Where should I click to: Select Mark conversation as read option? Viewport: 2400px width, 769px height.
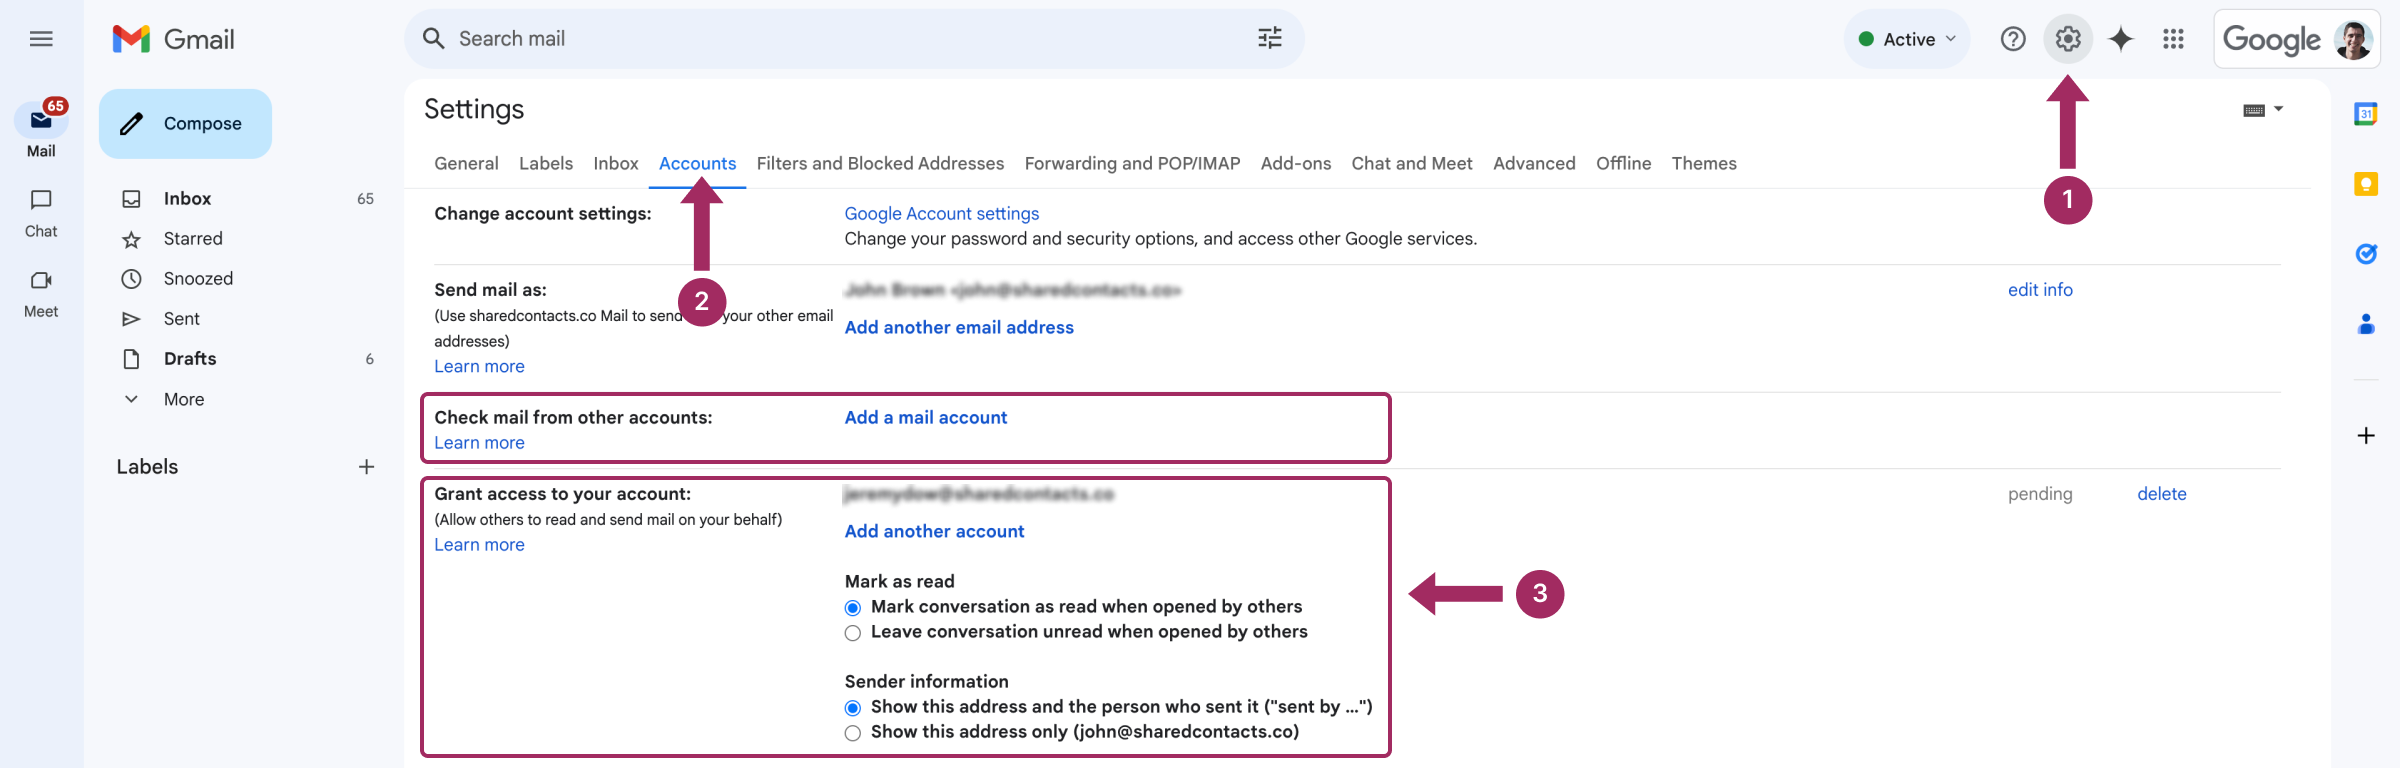click(853, 608)
